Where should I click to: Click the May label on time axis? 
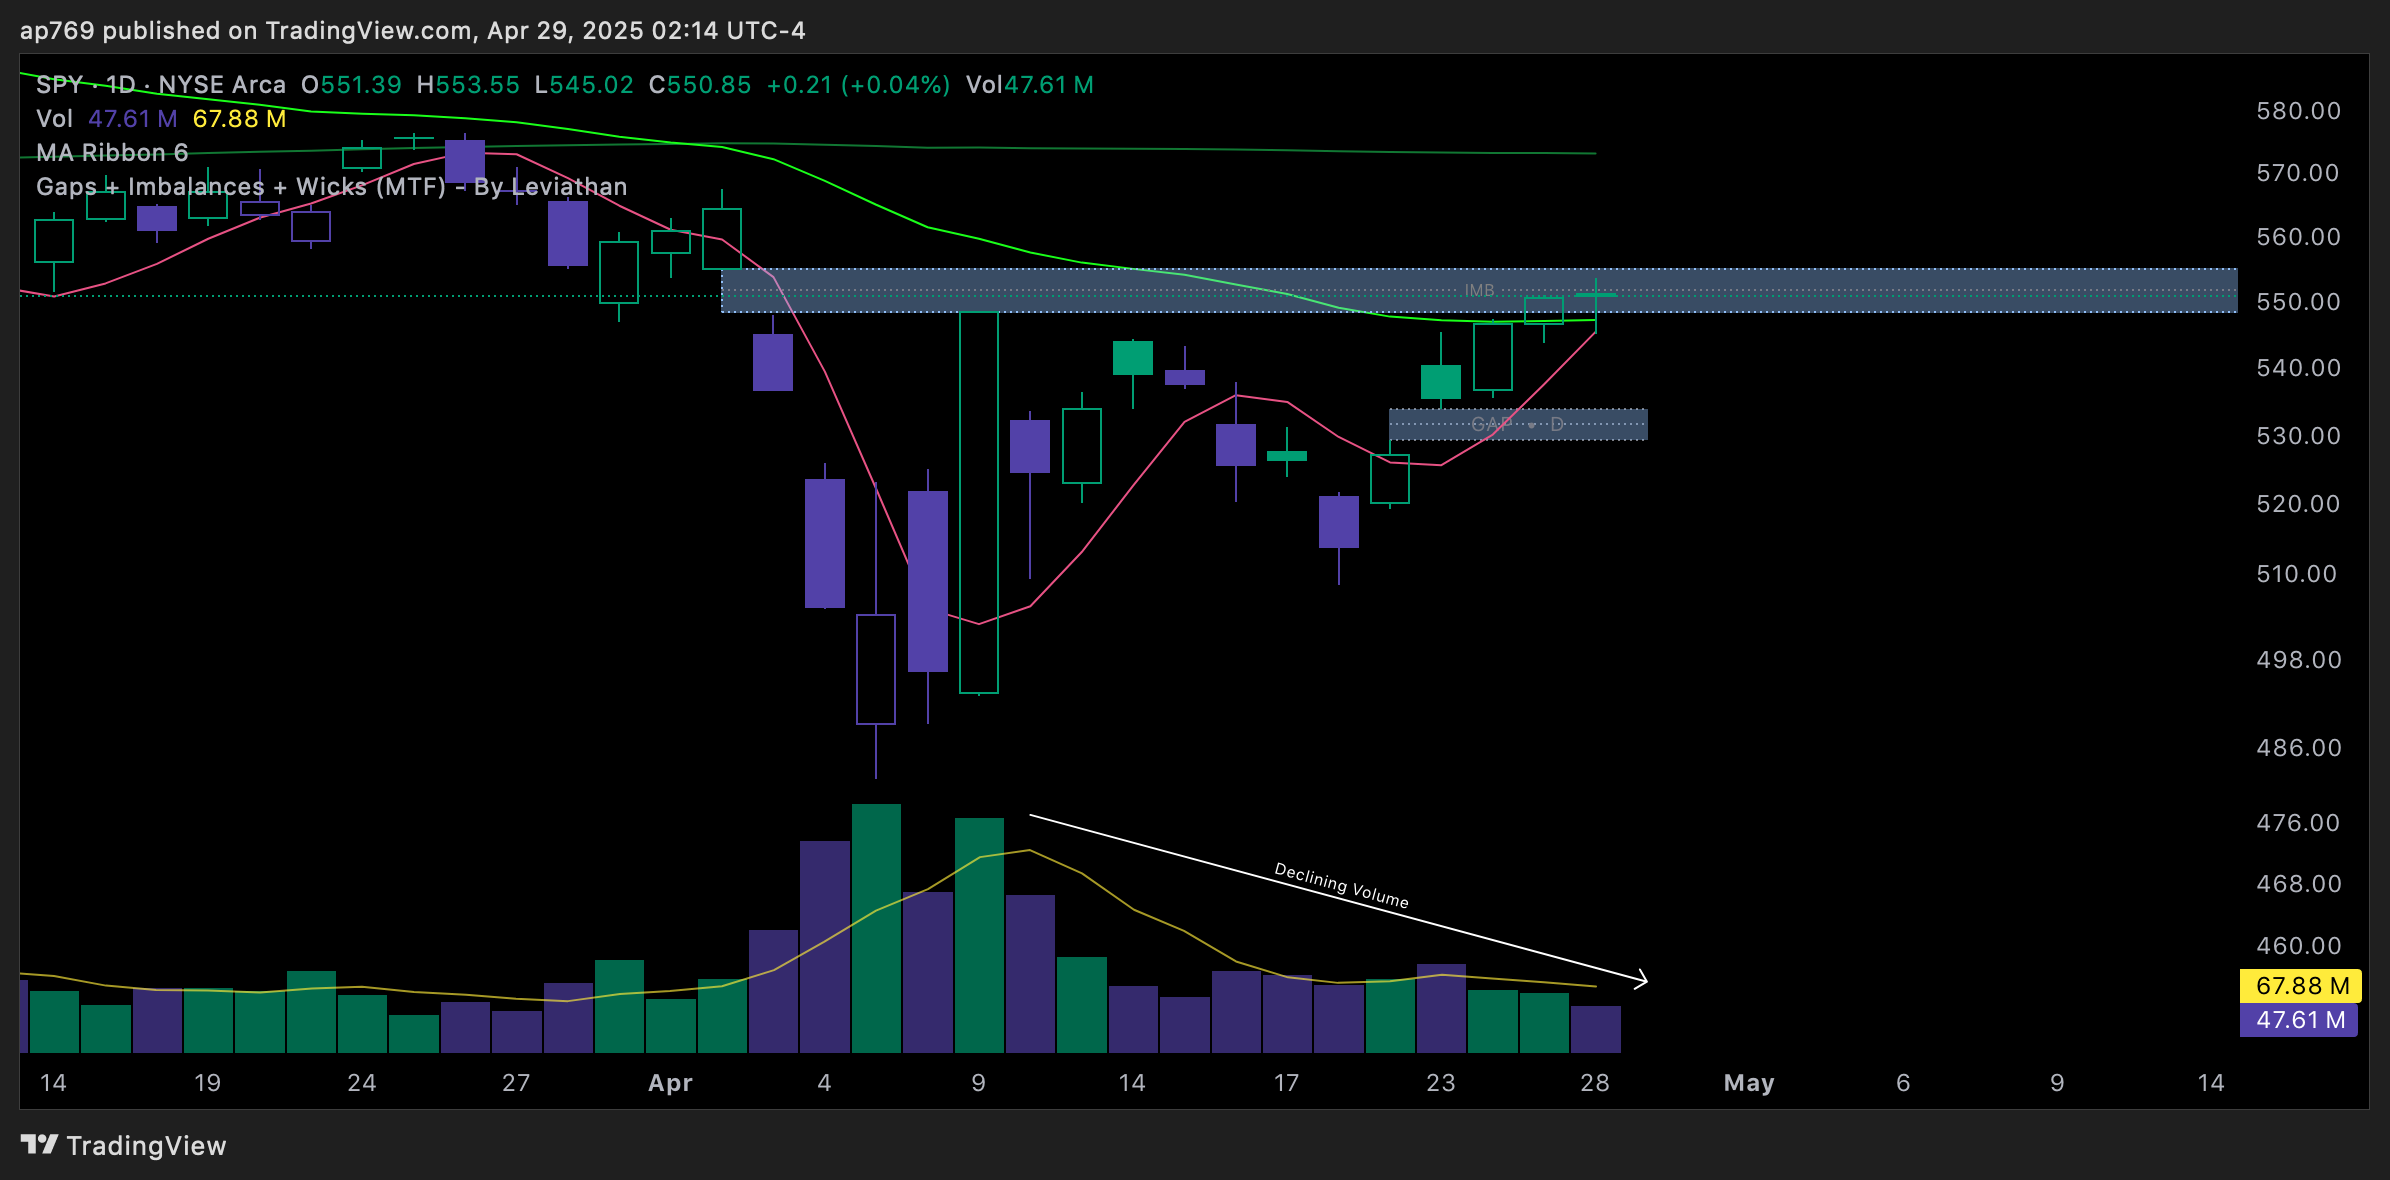point(1749,1083)
